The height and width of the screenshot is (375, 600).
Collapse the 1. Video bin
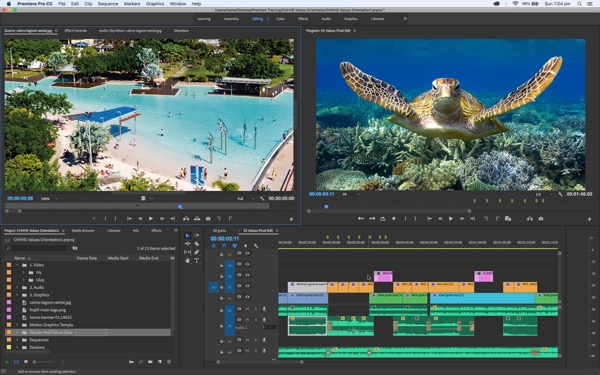(17, 265)
